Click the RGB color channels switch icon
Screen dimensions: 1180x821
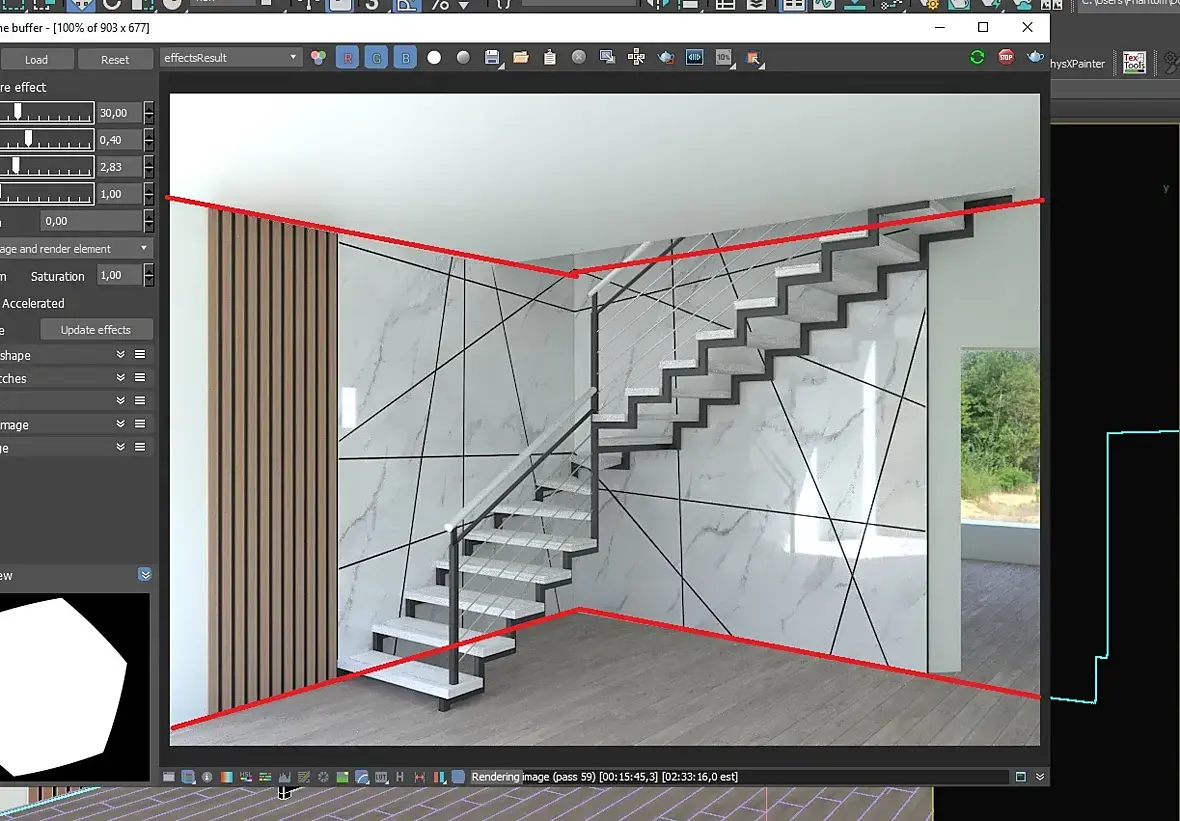pos(318,58)
